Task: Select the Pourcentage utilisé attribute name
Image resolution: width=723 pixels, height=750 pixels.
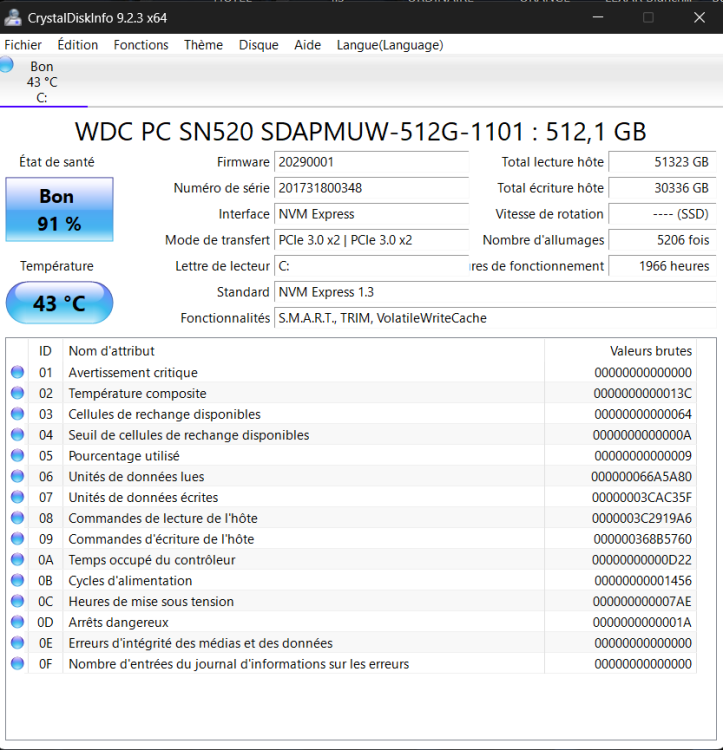Action: (x=124, y=456)
